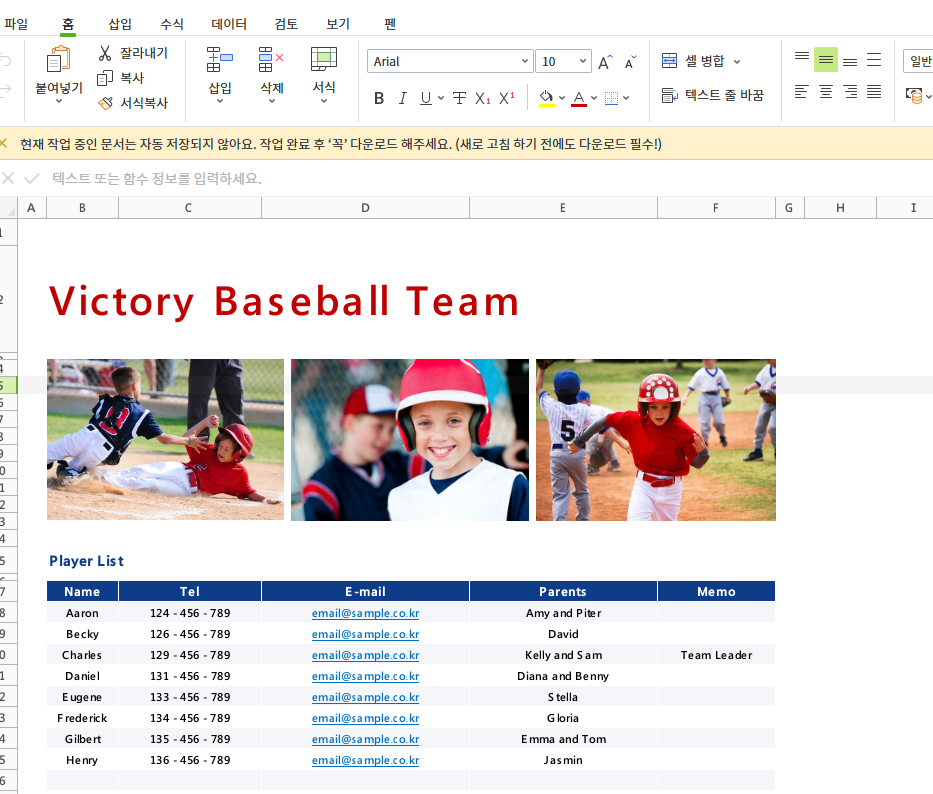Open Aaron's email link

point(365,613)
